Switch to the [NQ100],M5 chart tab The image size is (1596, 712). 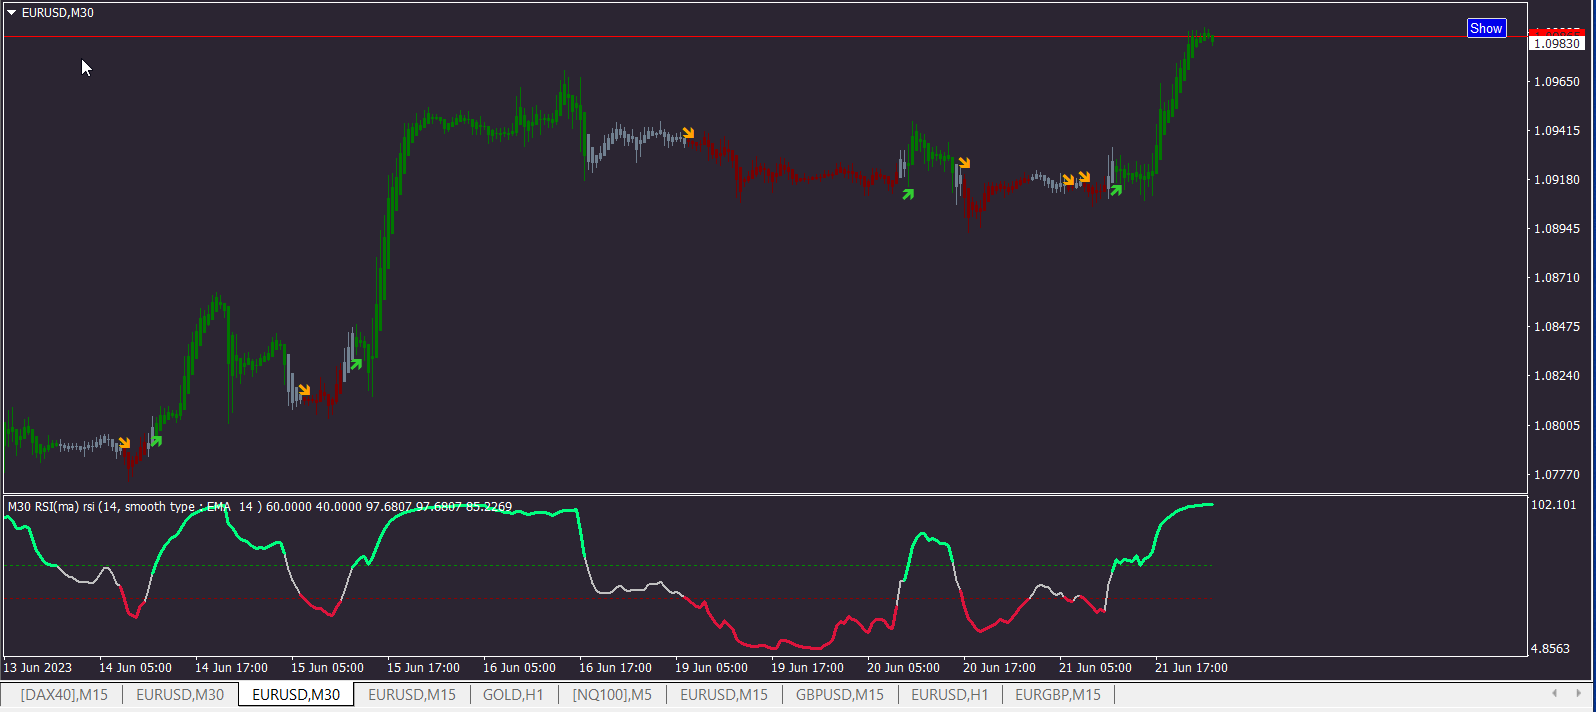coord(612,694)
